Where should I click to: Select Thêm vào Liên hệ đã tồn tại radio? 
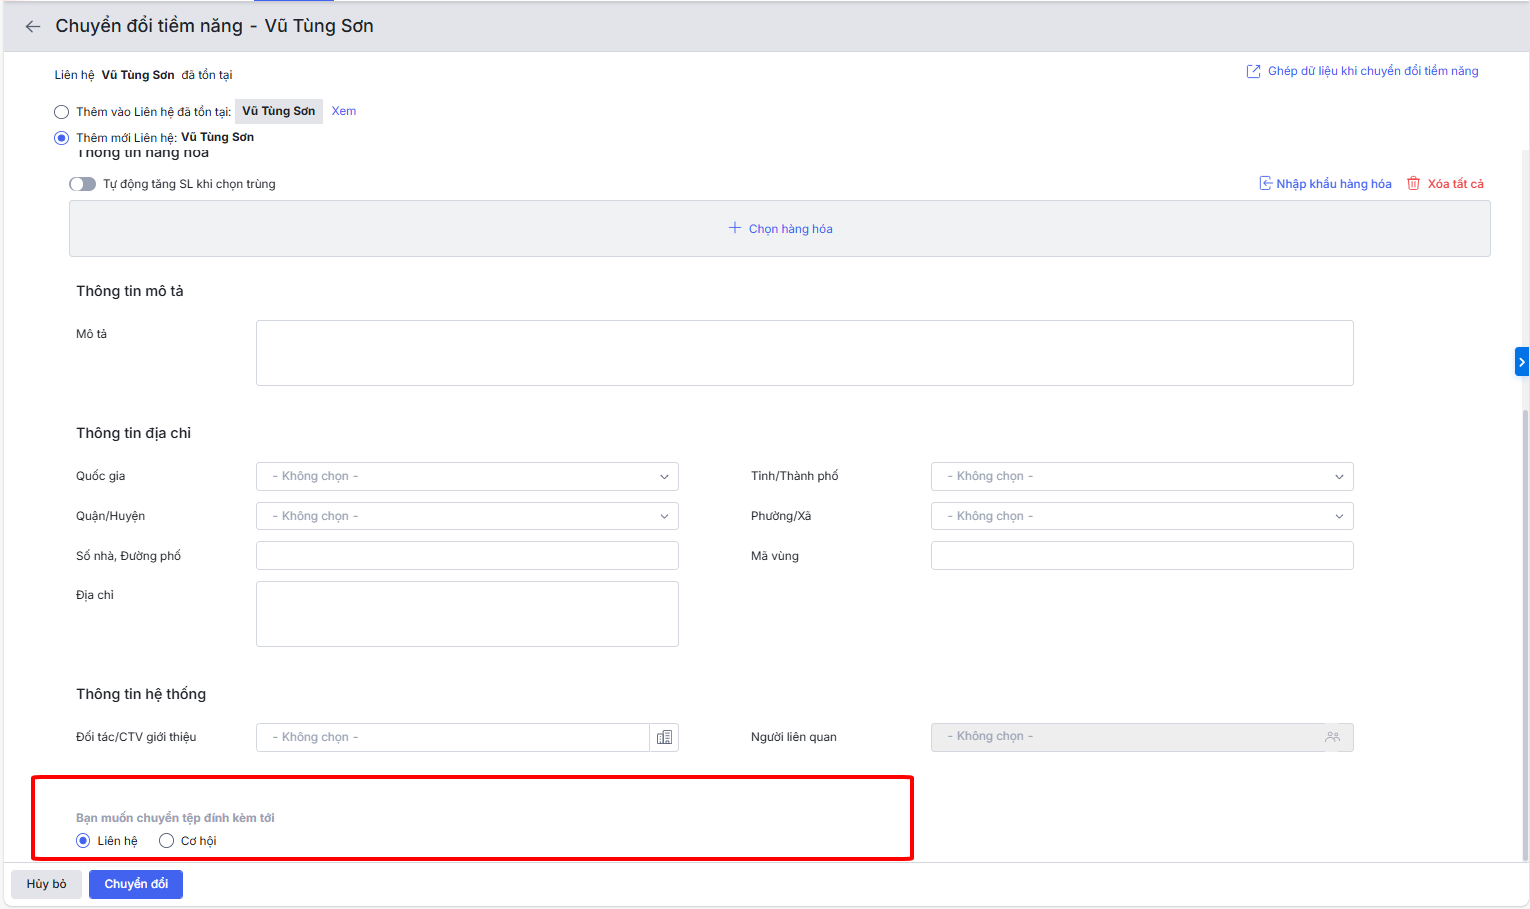point(62,112)
